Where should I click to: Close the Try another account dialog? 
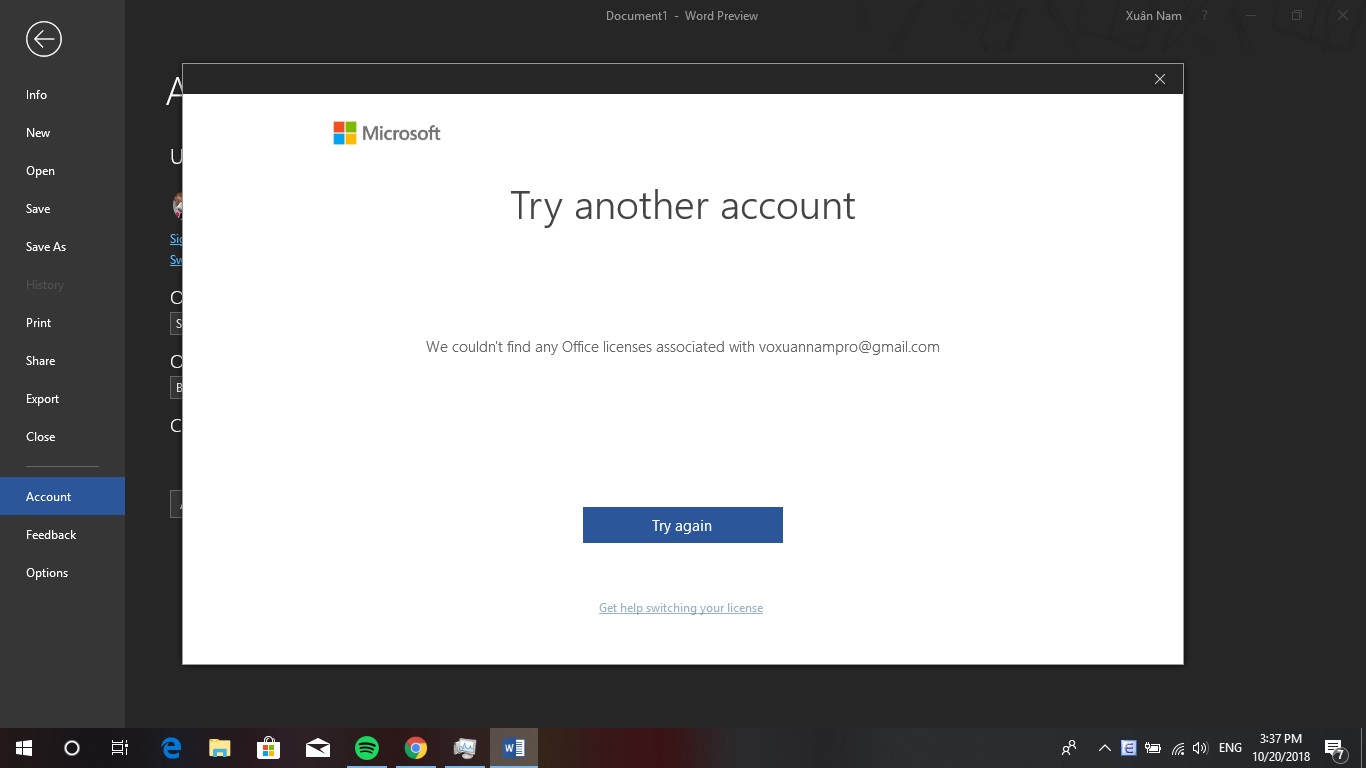click(1160, 79)
